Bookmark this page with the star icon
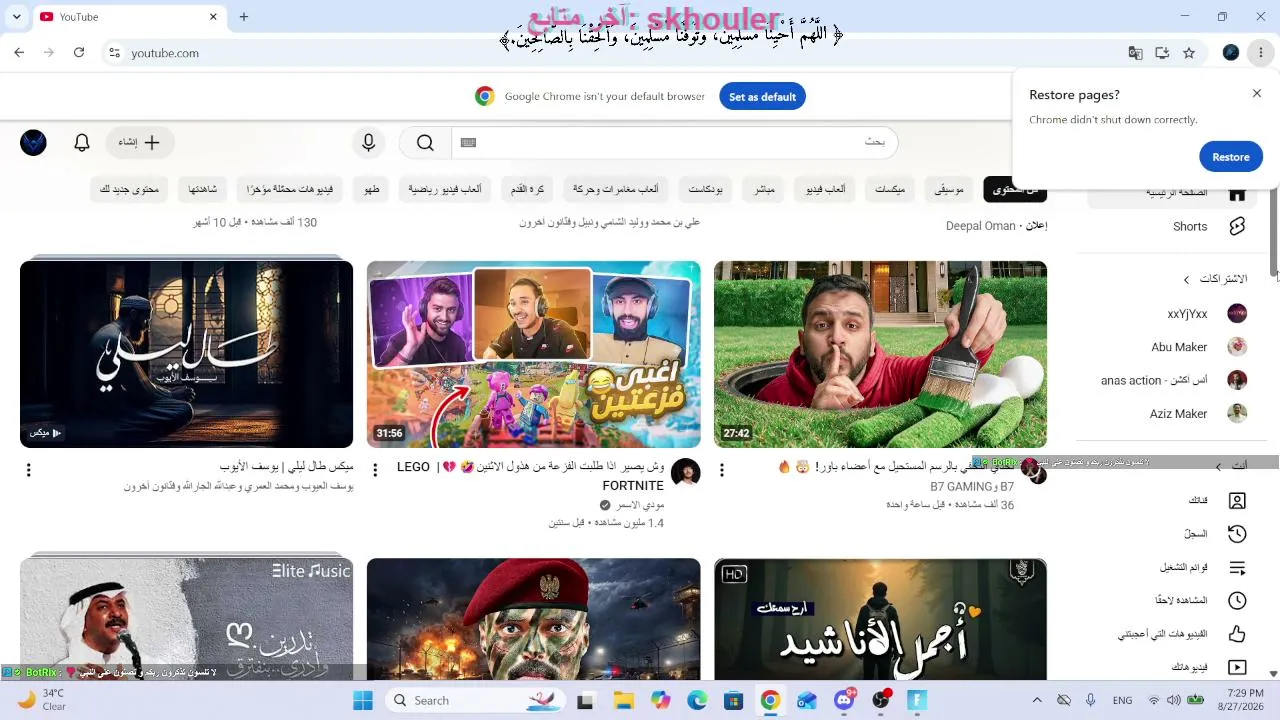This screenshot has height=720, width=1280. coord(1189,53)
